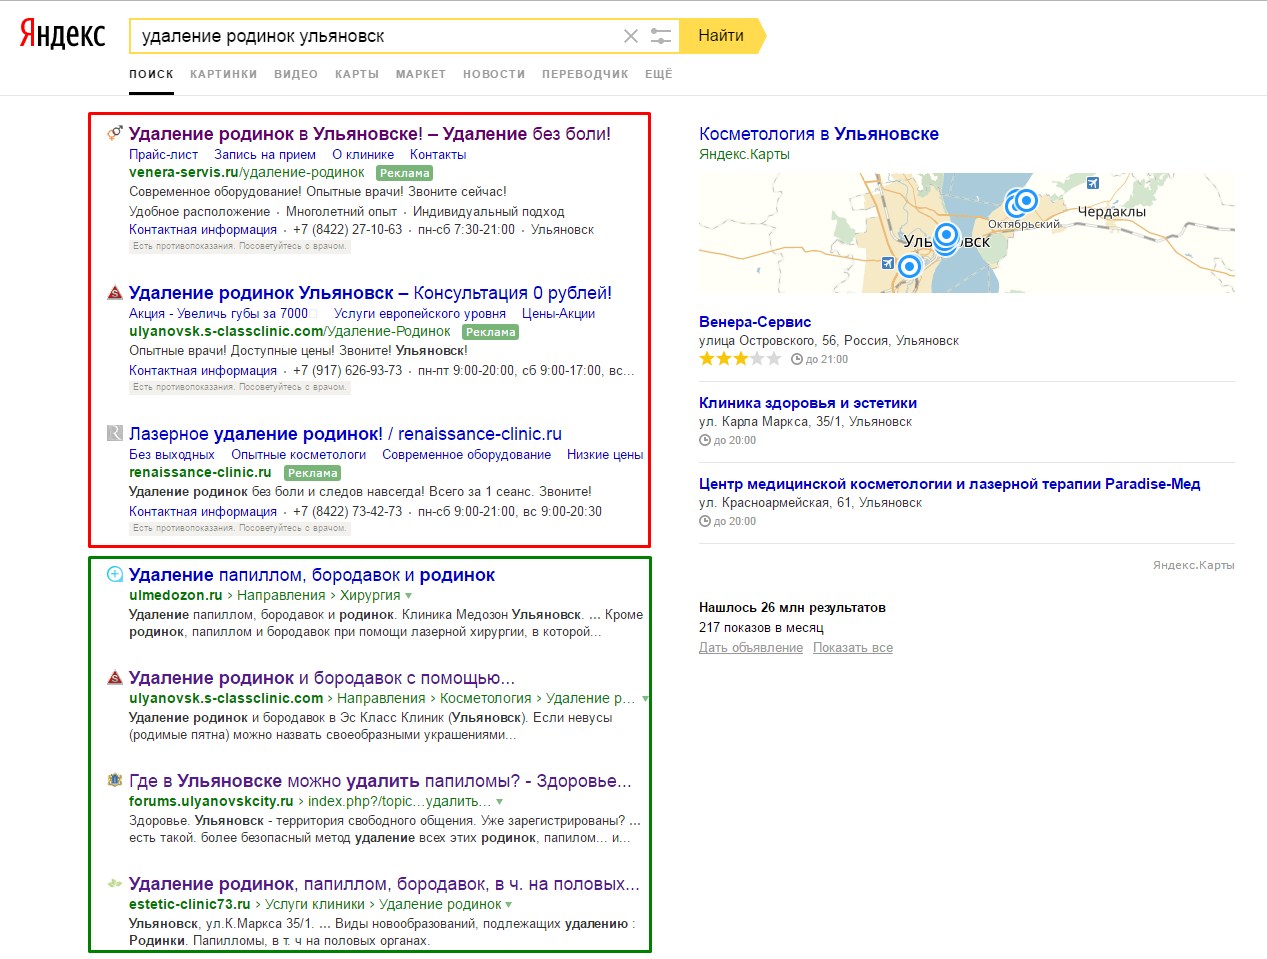Click the airport icon in the map's upper right
Image resolution: width=1267 pixels, height=959 pixels.
[1093, 183]
